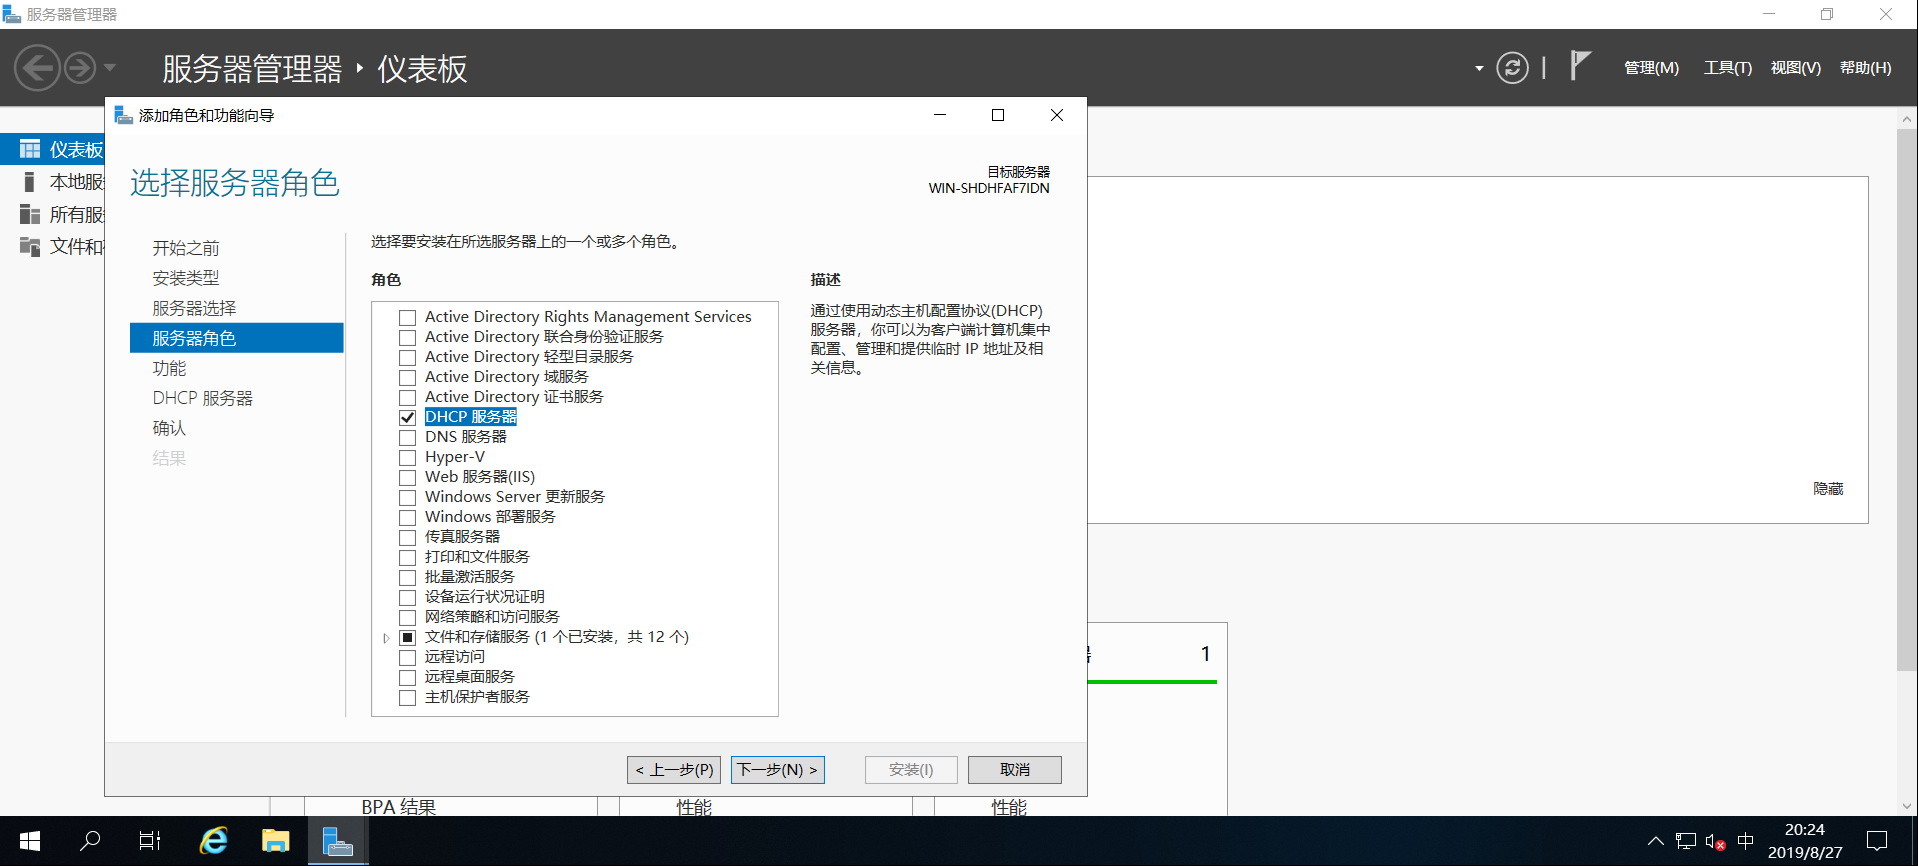
Task: Open the 帮助(H) menu
Action: pyautogui.click(x=1865, y=68)
